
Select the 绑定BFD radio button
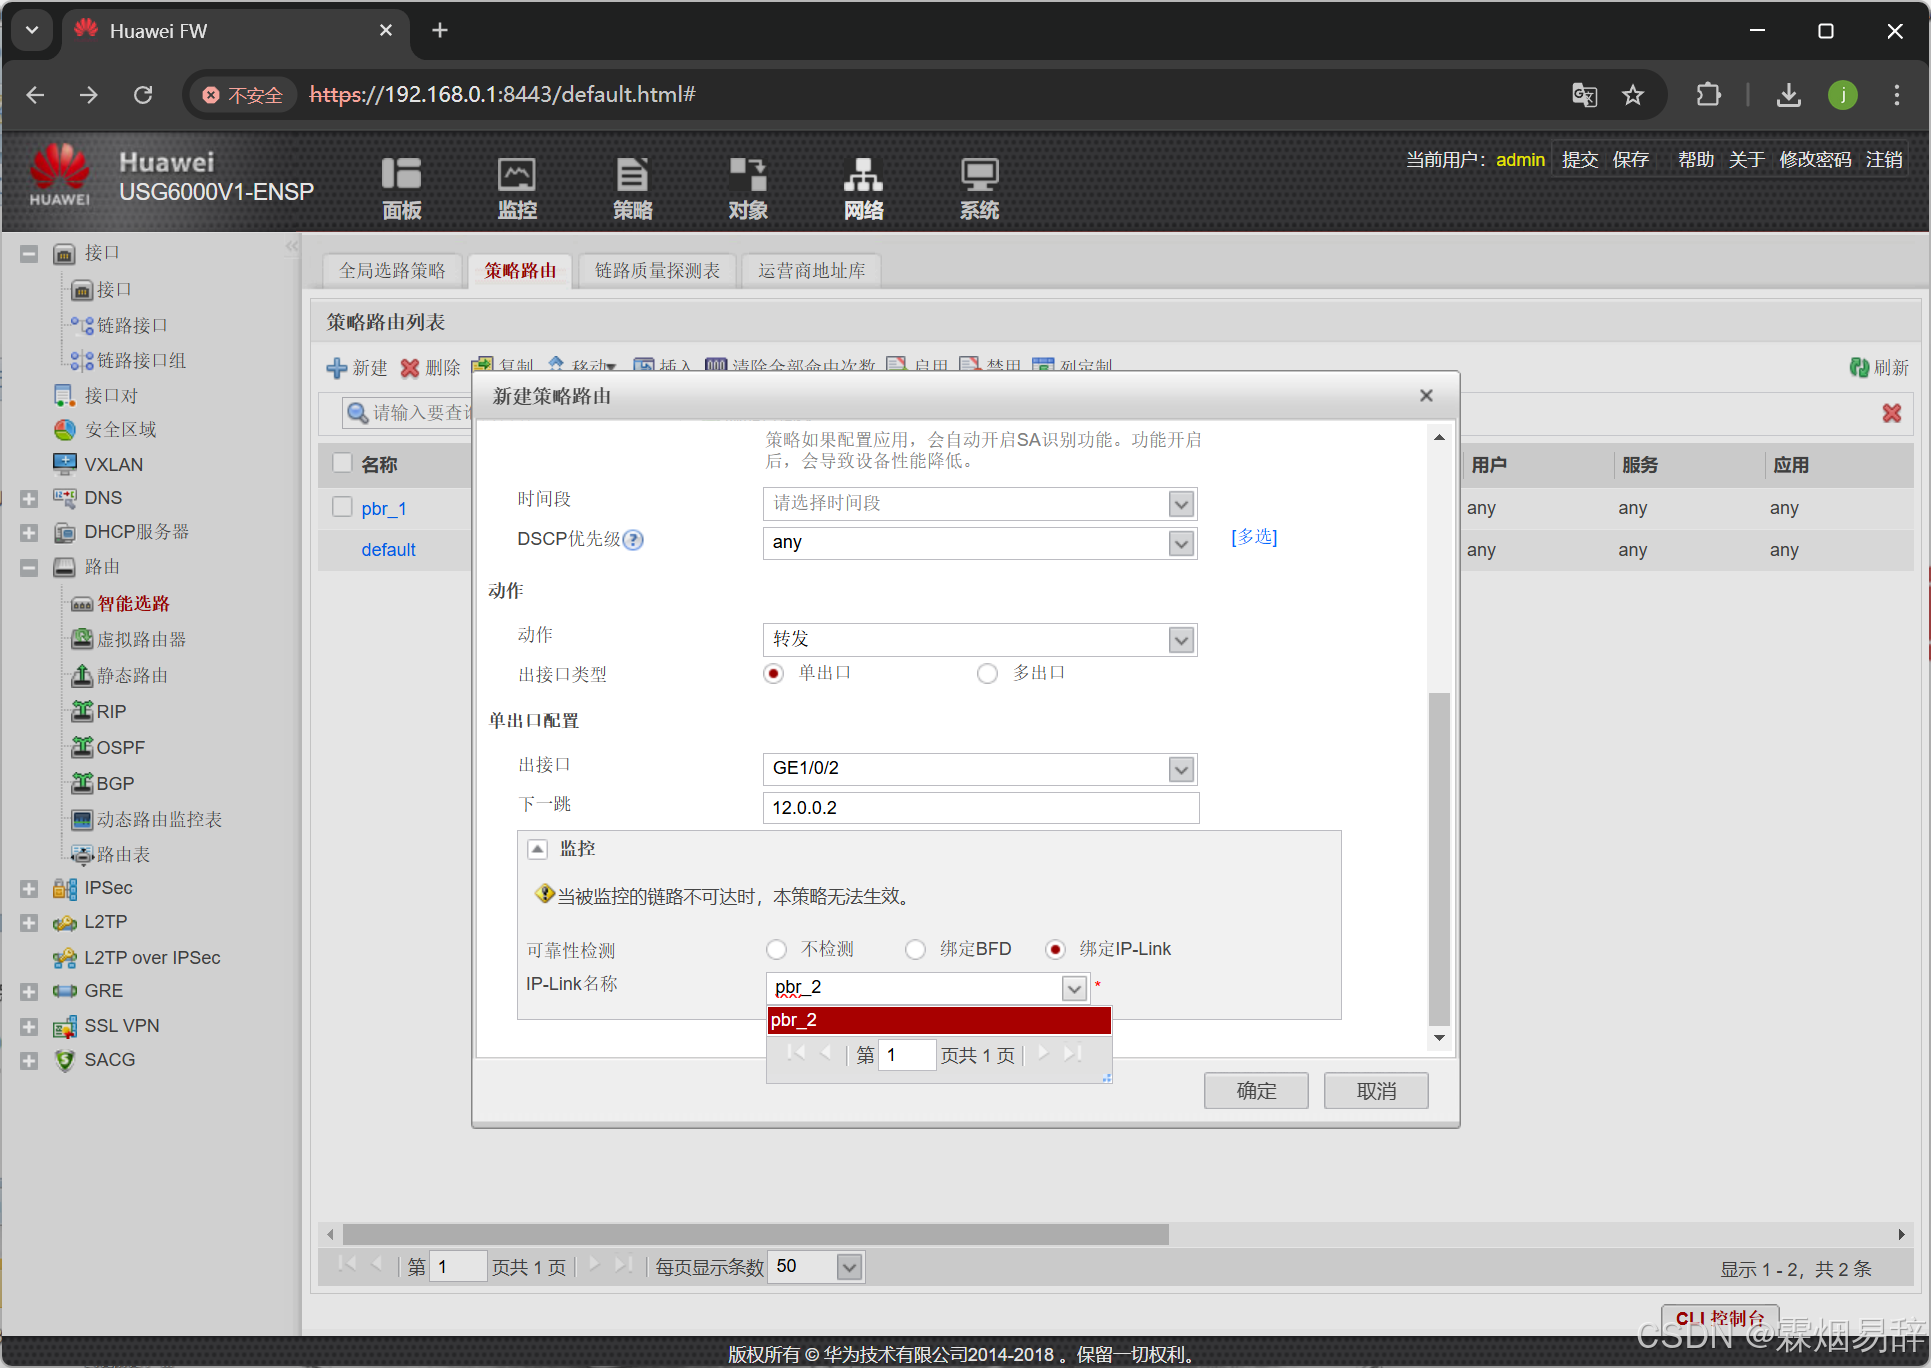point(915,950)
